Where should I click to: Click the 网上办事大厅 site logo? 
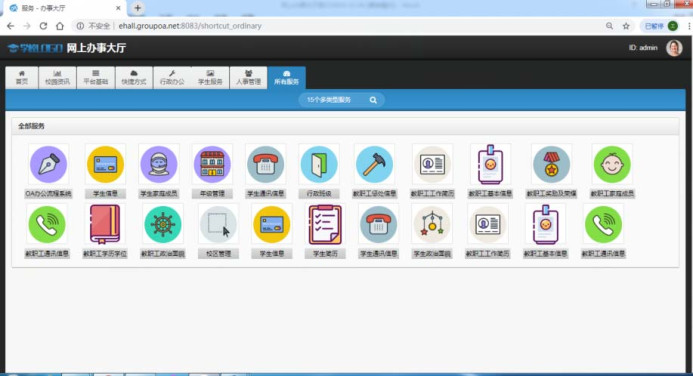coord(67,48)
